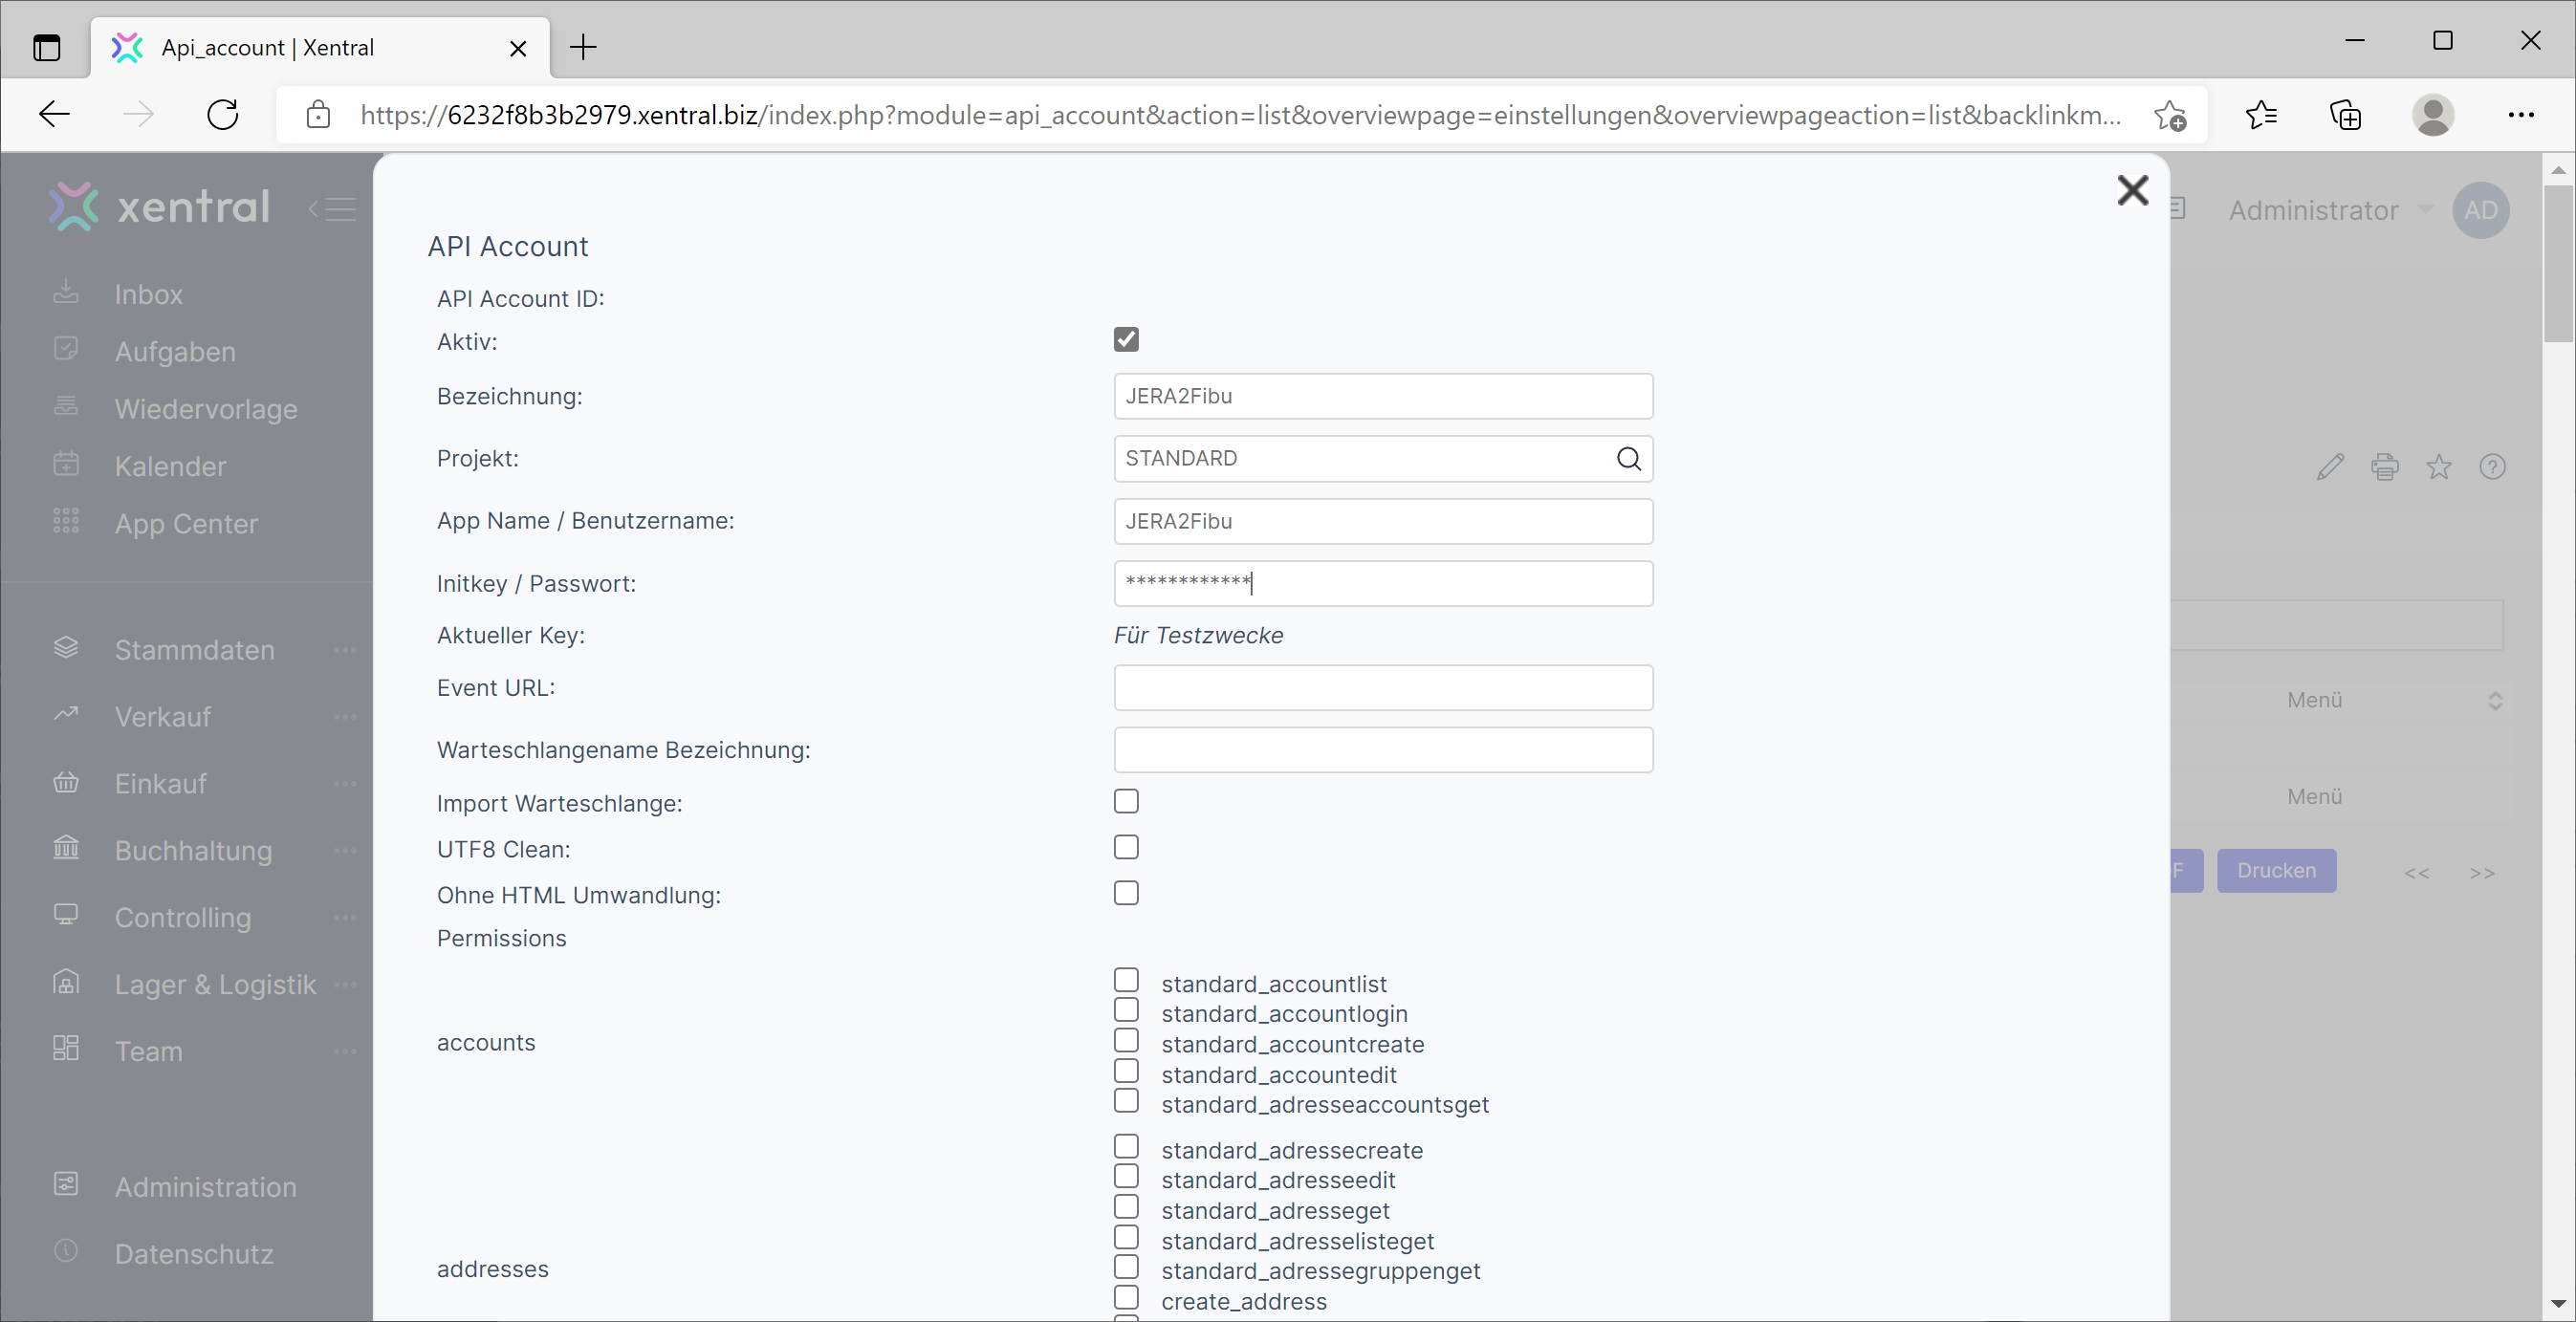This screenshot has width=2576, height=1322.
Task: Click the pencil edit icon
Action: coord(2330,467)
